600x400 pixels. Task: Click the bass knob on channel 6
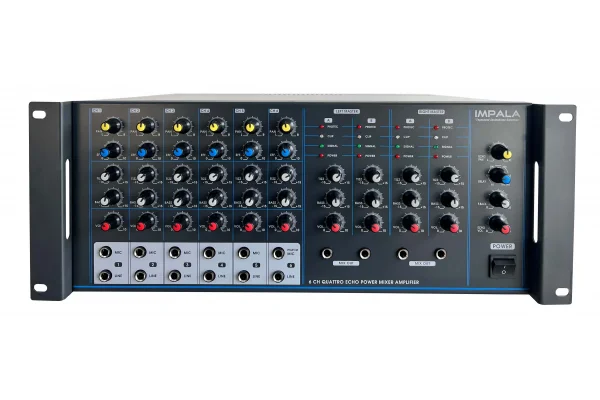[x=286, y=198]
